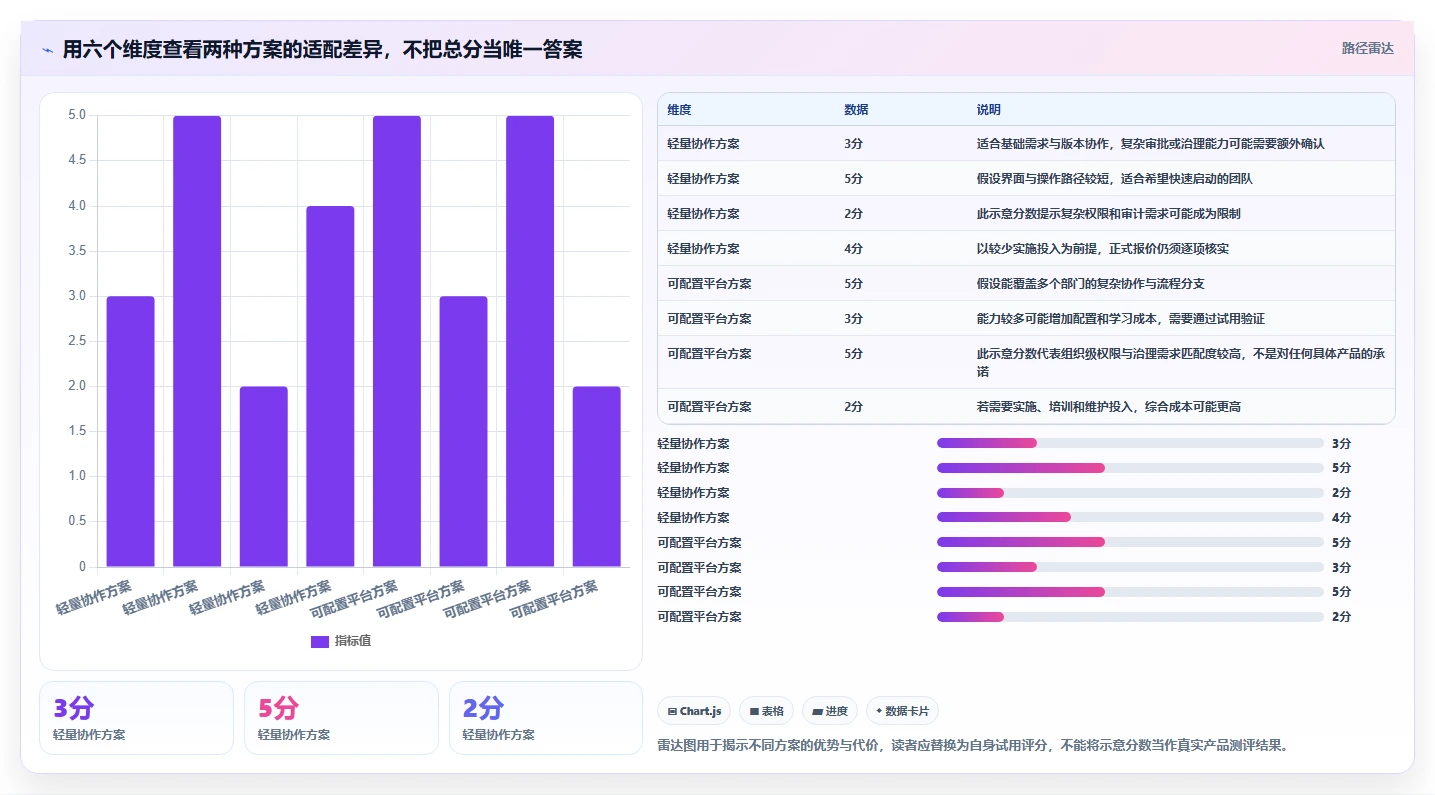The width and height of the screenshot is (1435, 795).
Task: Click the 2.5 label on the y-axis
Action: (x=77, y=341)
